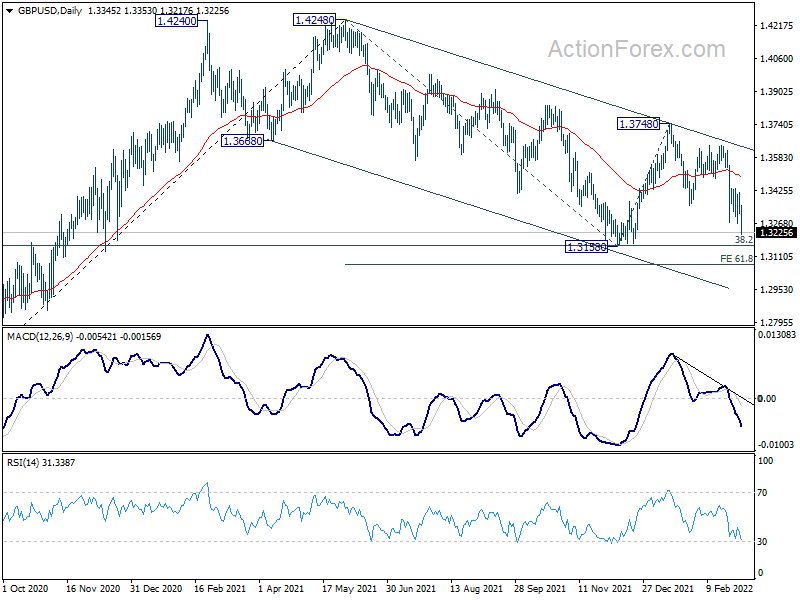Select the 17 May 2021 date marker
The height and width of the screenshot is (600, 800).
349,588
